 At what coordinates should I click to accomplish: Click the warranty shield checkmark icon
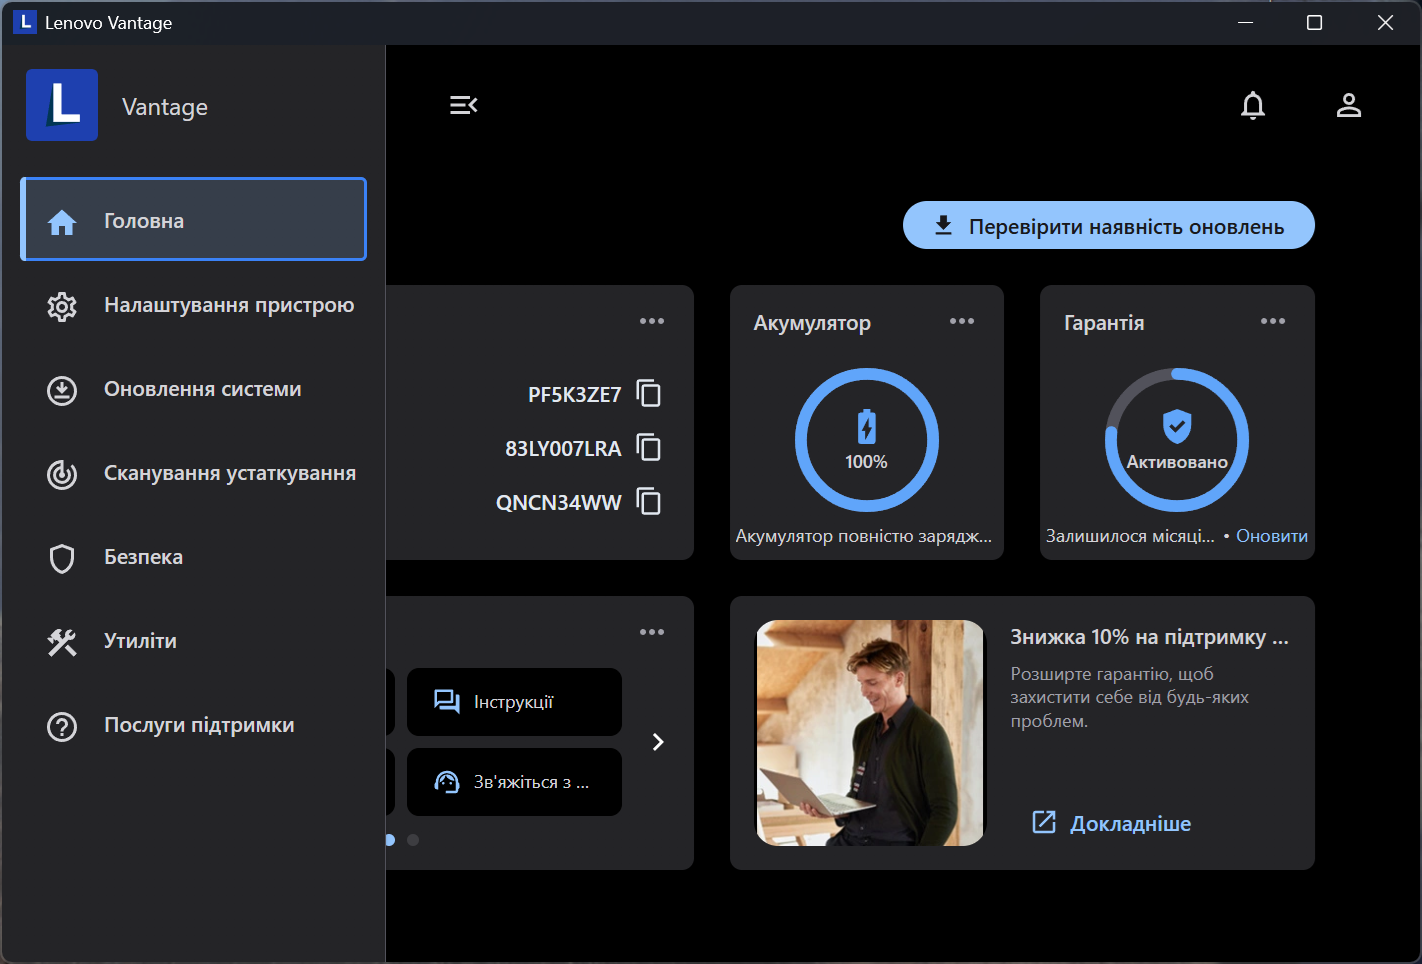click(1177, 426)
